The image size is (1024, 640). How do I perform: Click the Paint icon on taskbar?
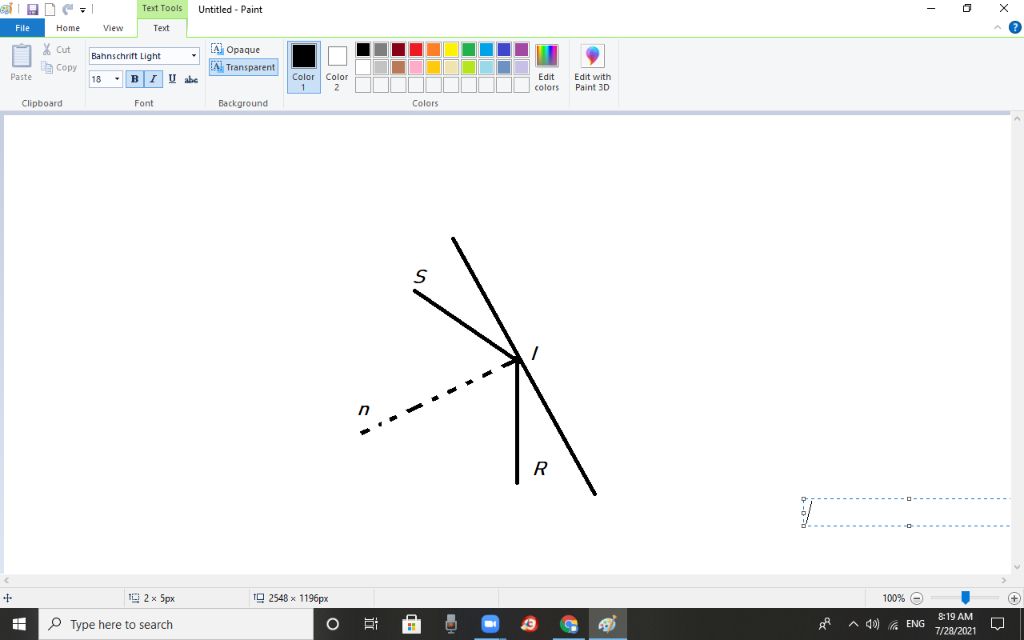(608, 624)
